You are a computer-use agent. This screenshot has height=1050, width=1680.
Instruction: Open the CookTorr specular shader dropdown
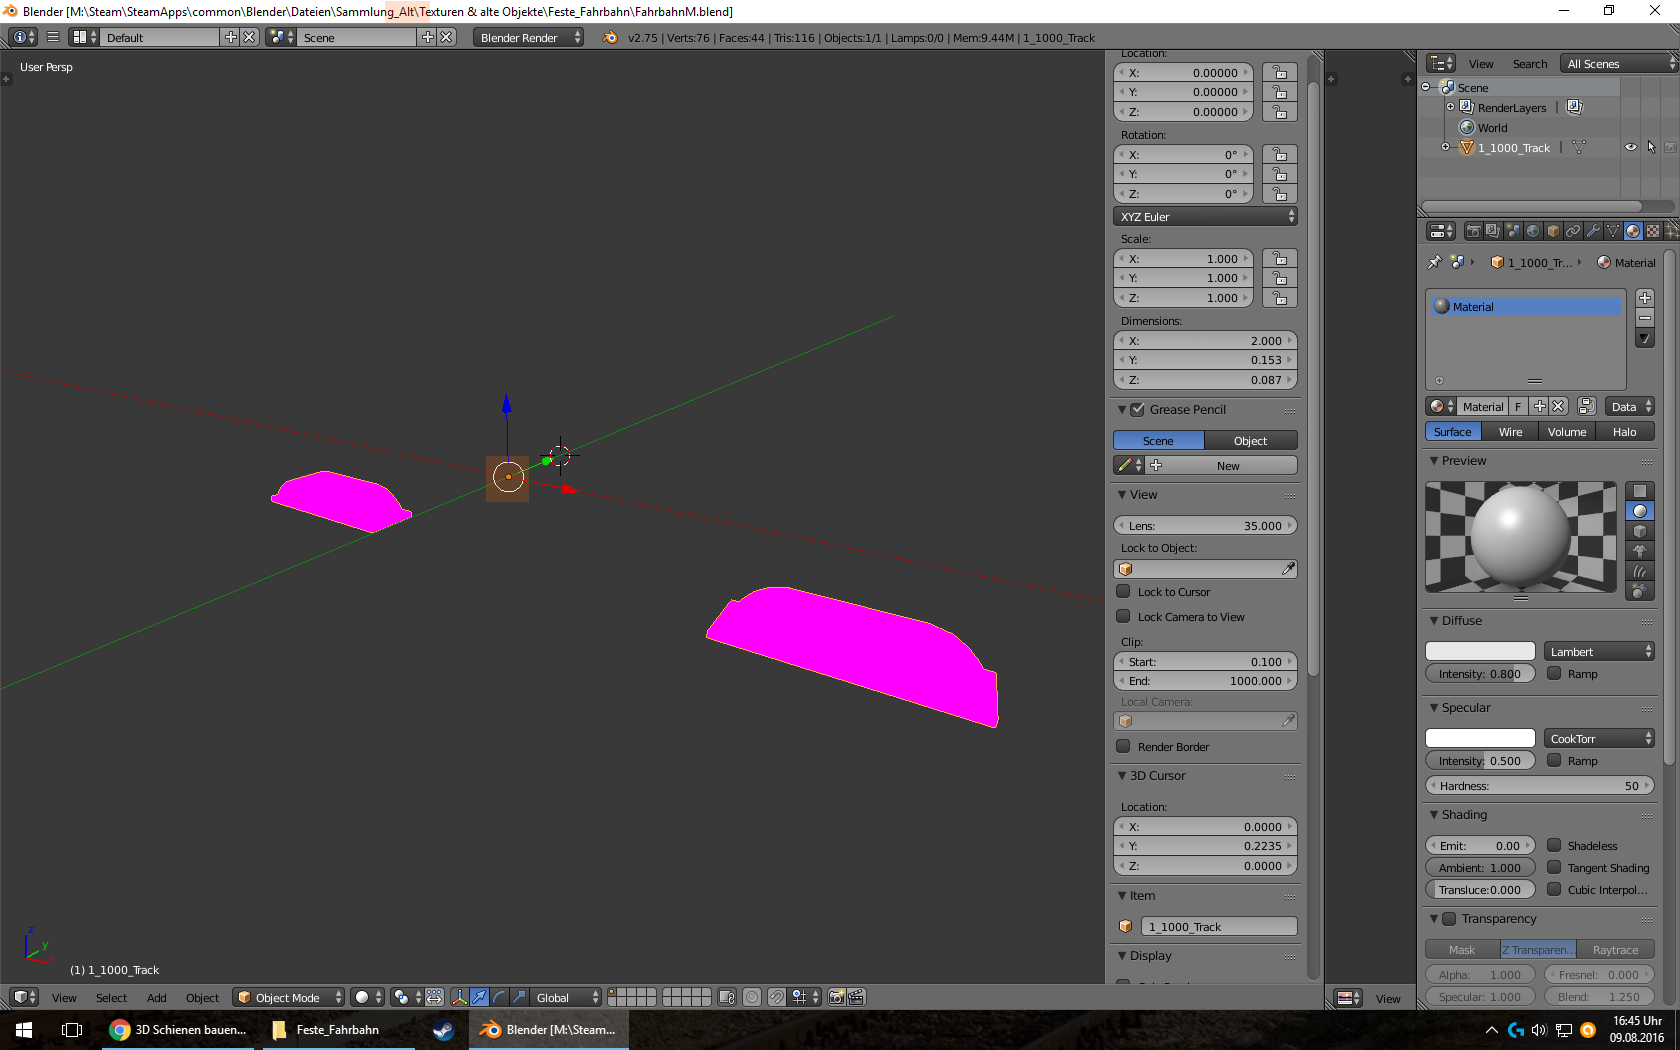coord(1599,738)
